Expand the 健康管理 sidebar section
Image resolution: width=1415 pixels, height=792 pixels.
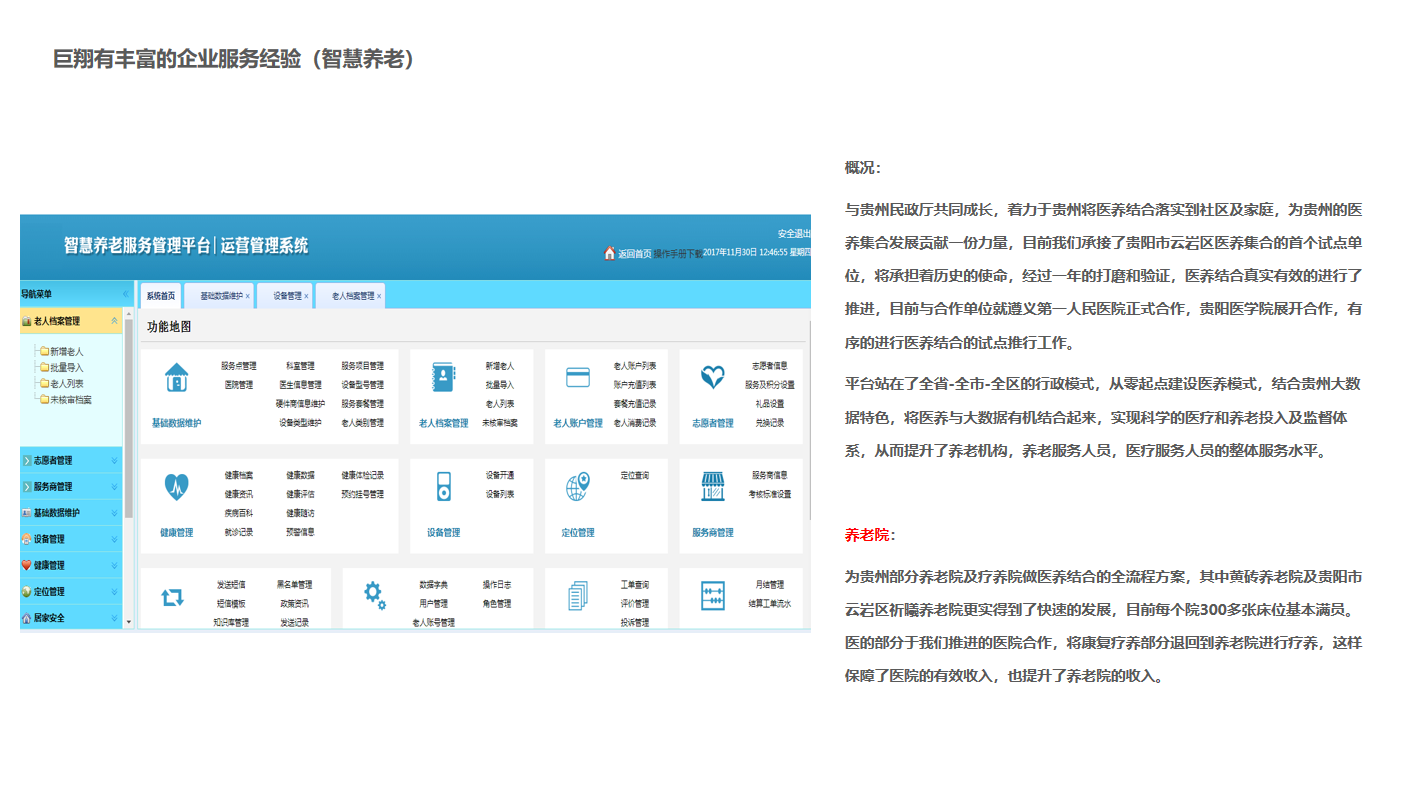pyautogui.click(x=114, y=565)
